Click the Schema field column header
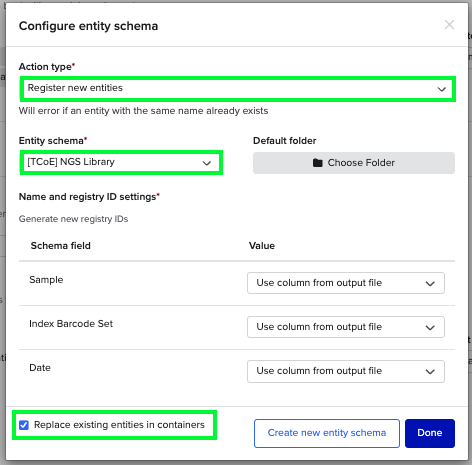 tap(60, 246)
